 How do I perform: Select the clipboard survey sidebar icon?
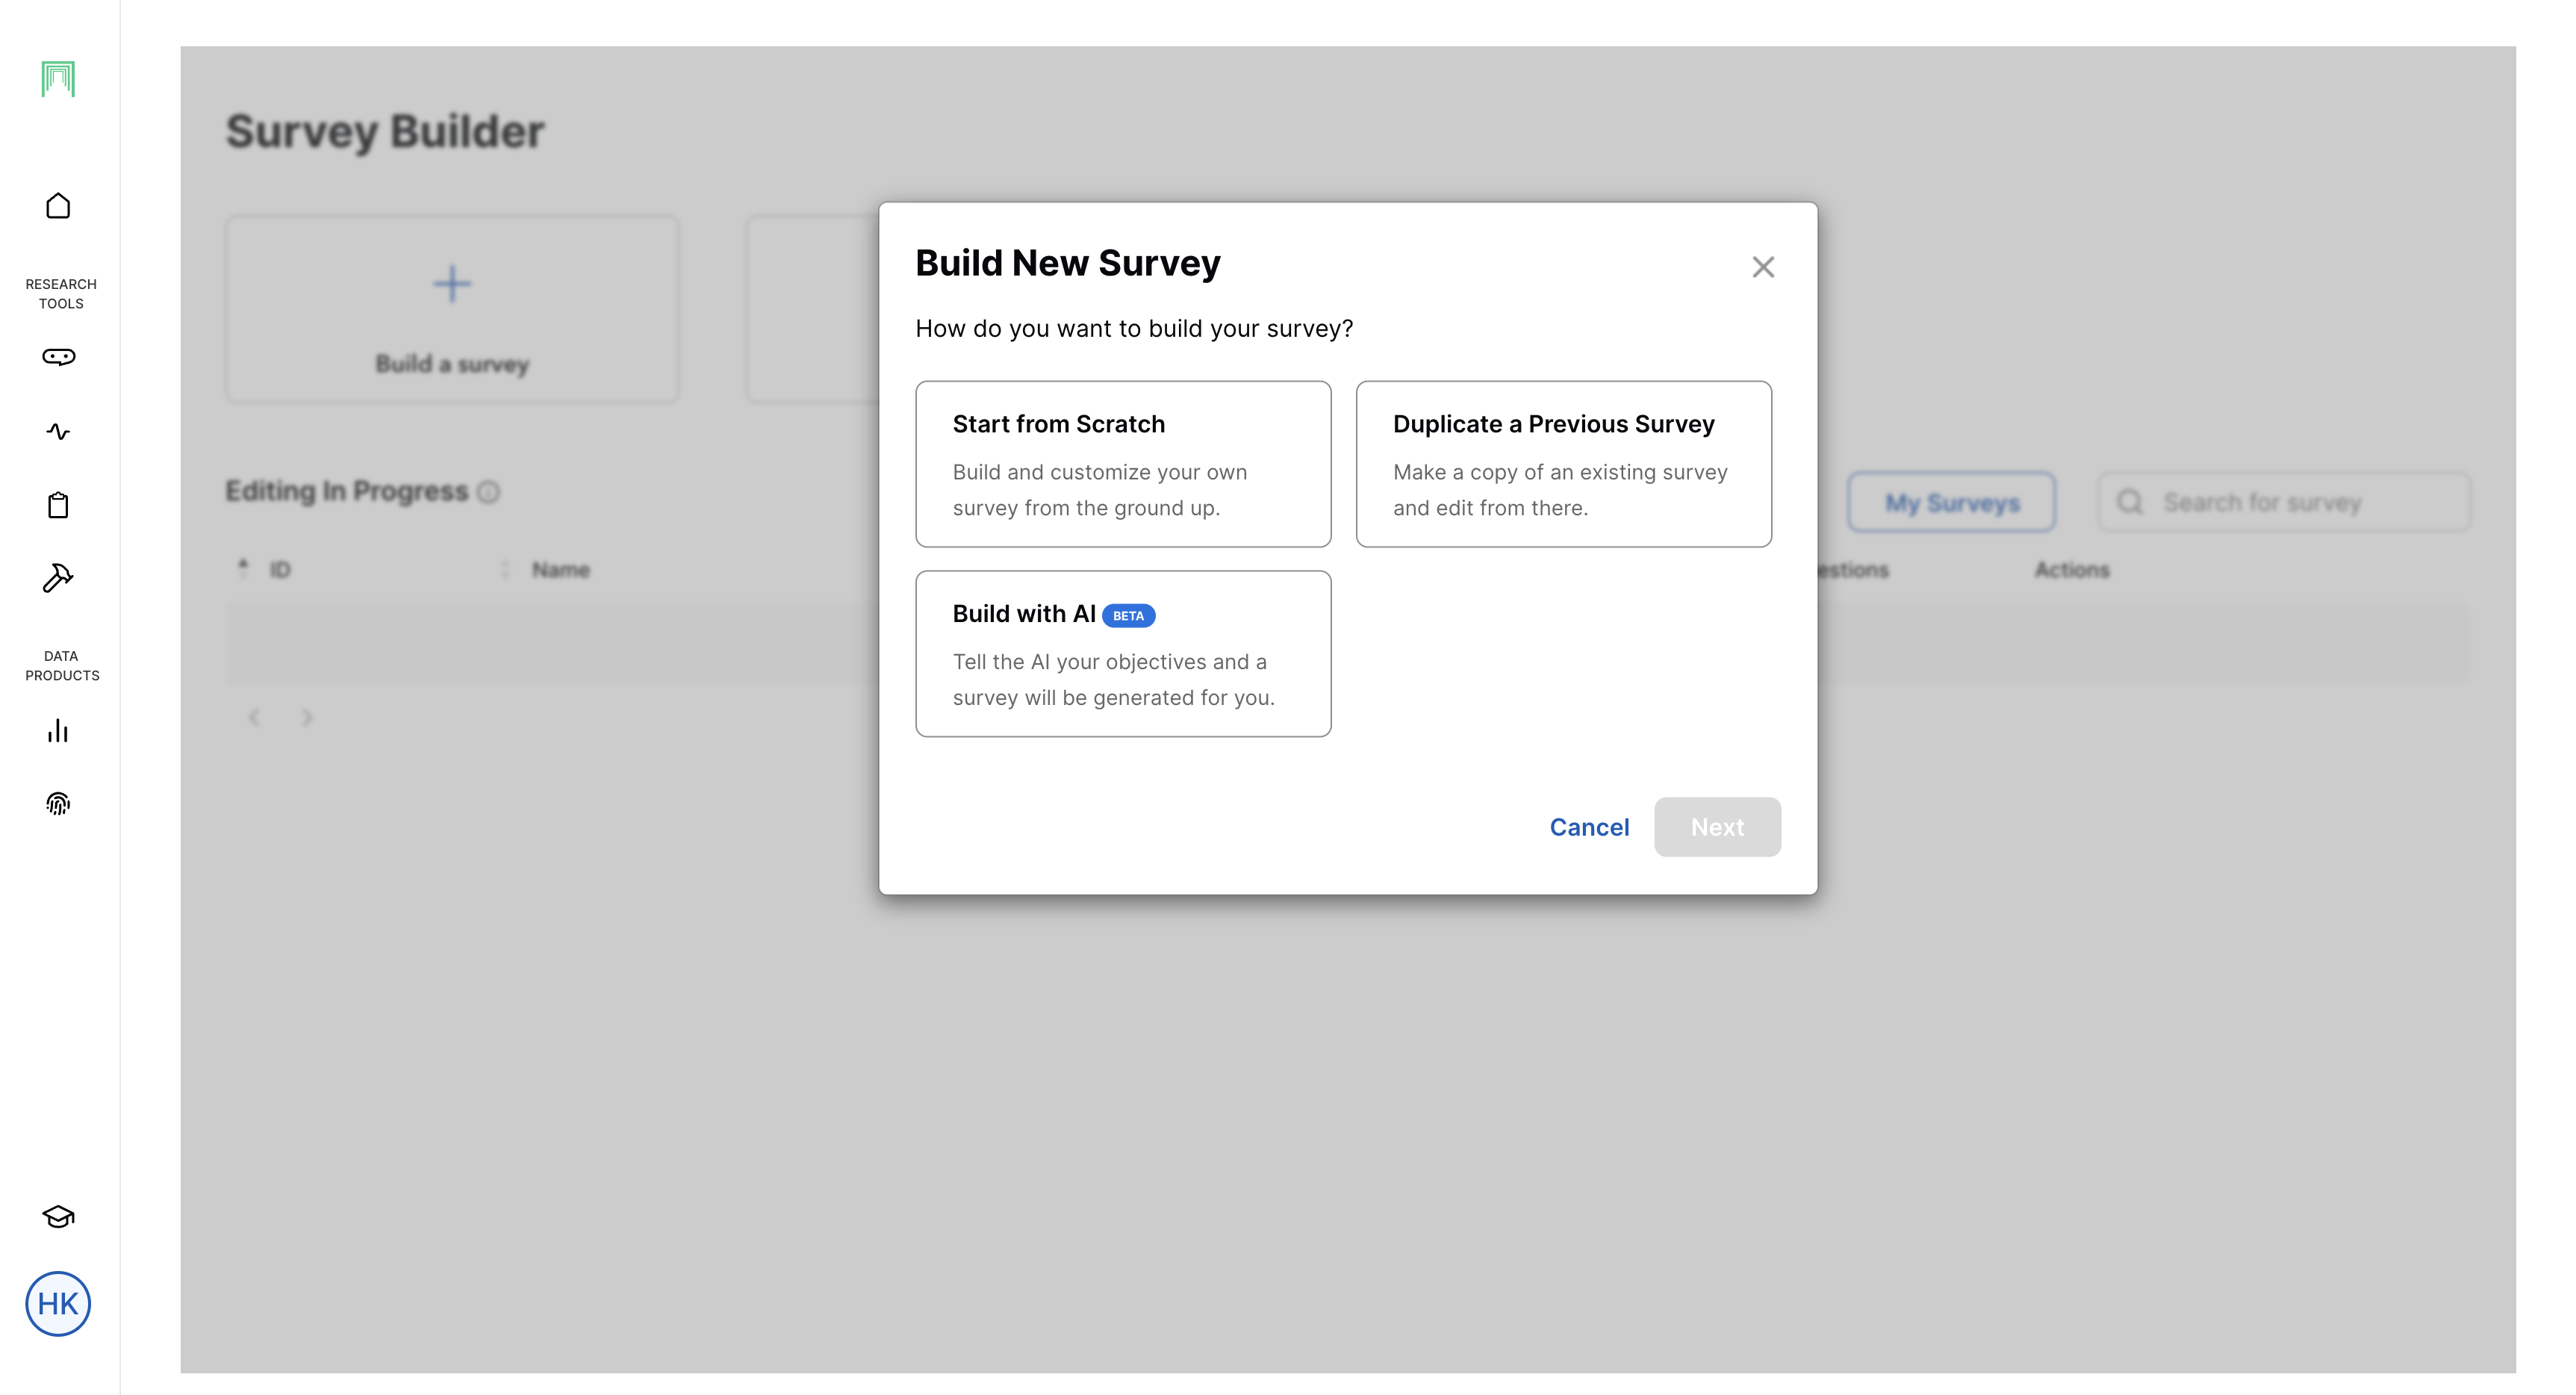tap(58, 505)
